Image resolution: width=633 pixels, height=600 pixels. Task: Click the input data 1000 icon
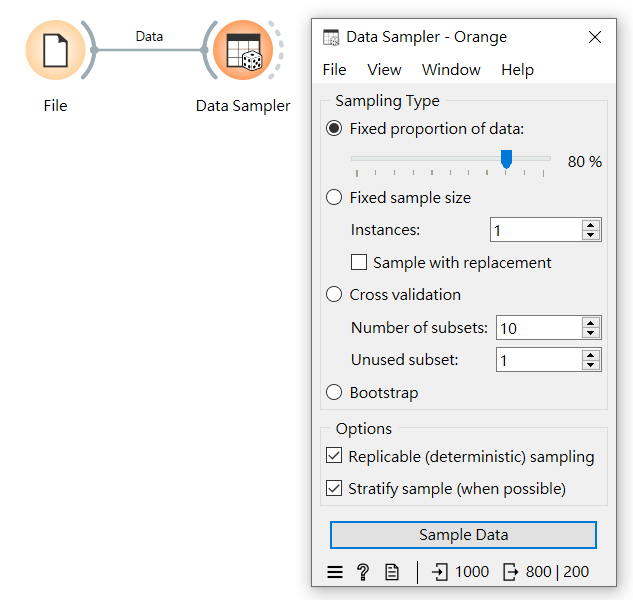440,572
